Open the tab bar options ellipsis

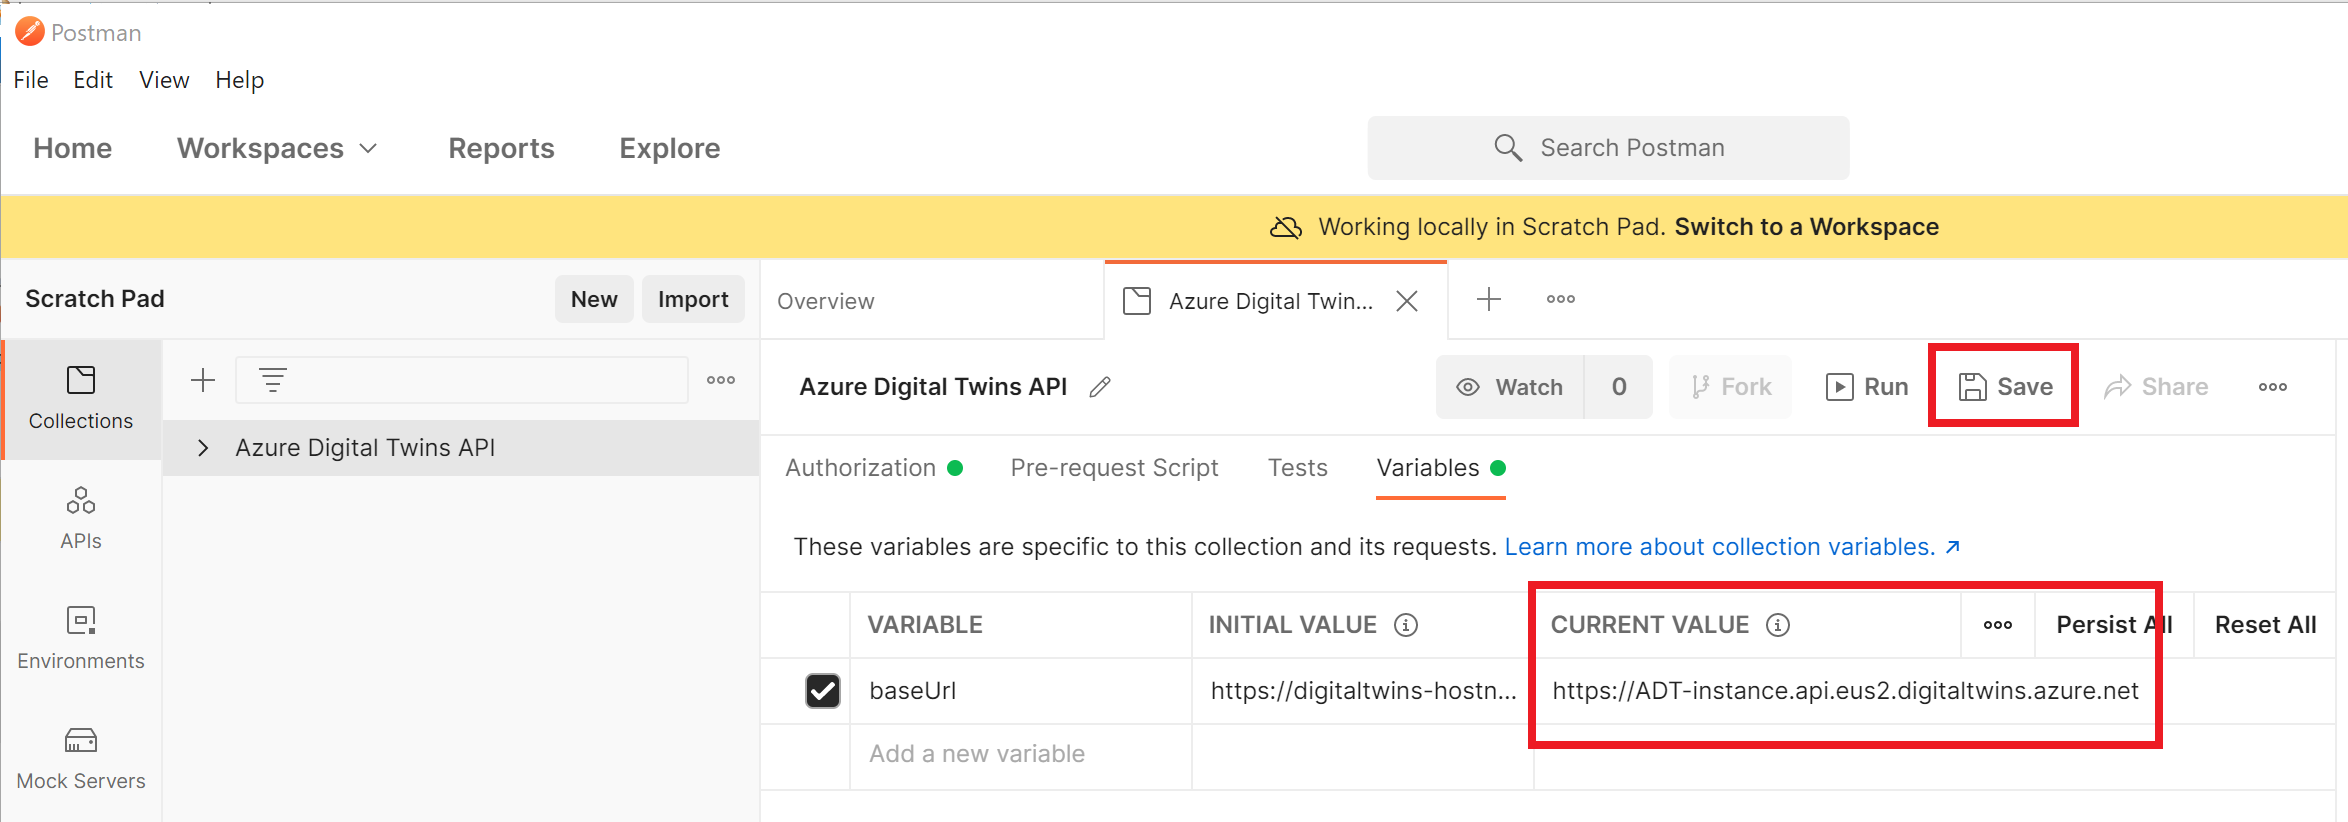click(x=1561, y=299)
